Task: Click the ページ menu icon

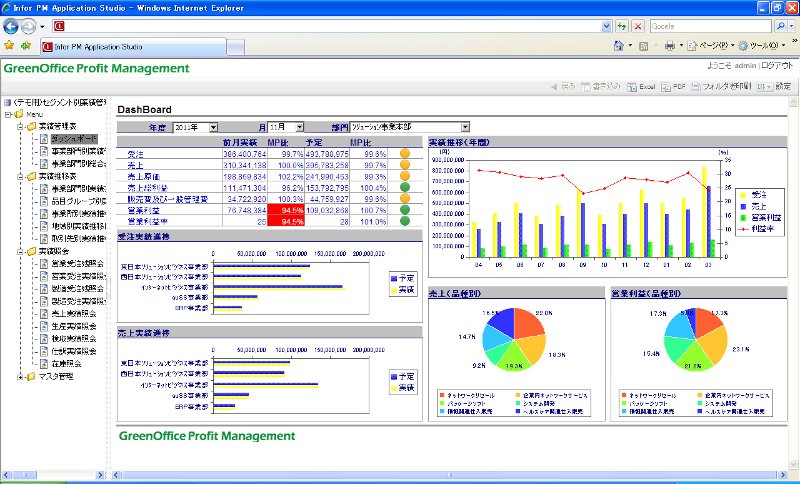Action: [692, 46]
